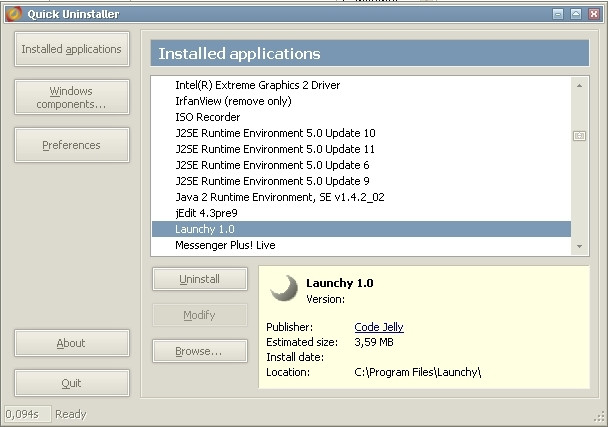Open the Code Jelly publisher link
608x427 pixels.
(x=379, y=327)
